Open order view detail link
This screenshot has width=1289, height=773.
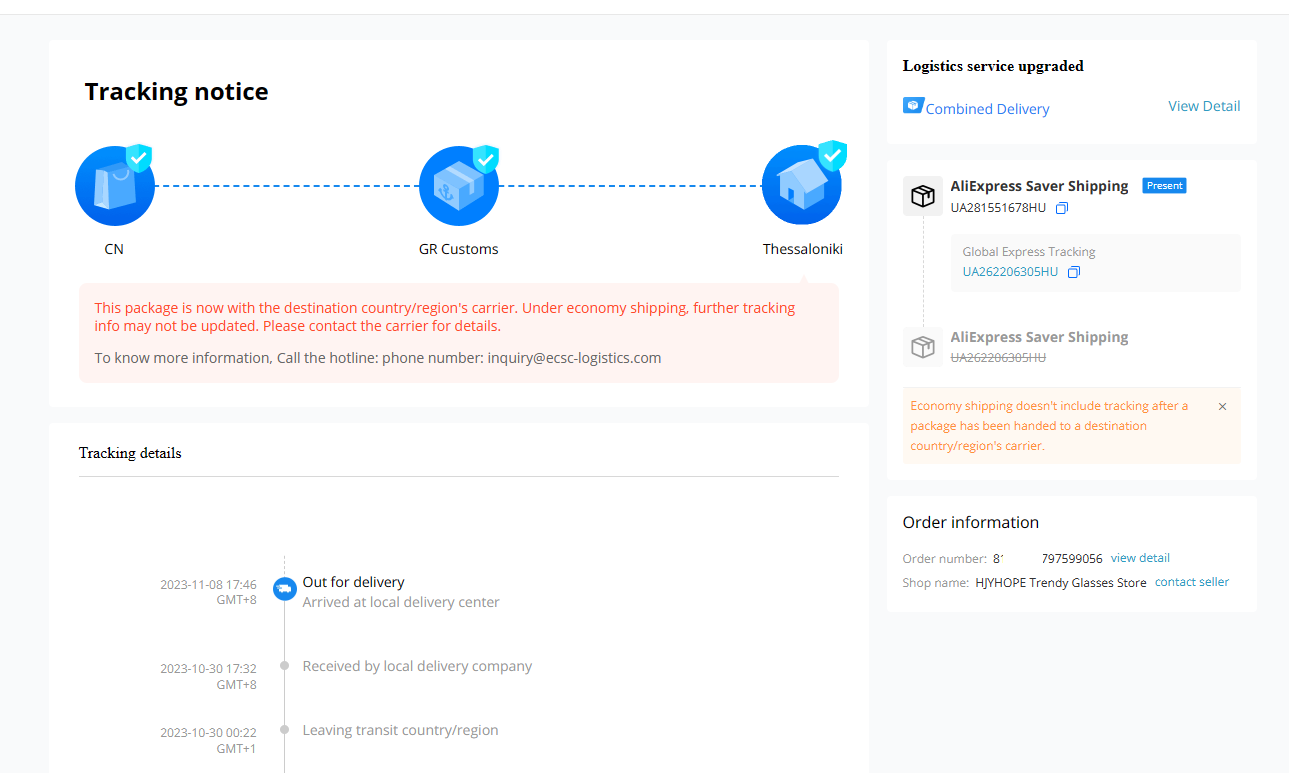pyautogui.click(x=1140, y=558)
